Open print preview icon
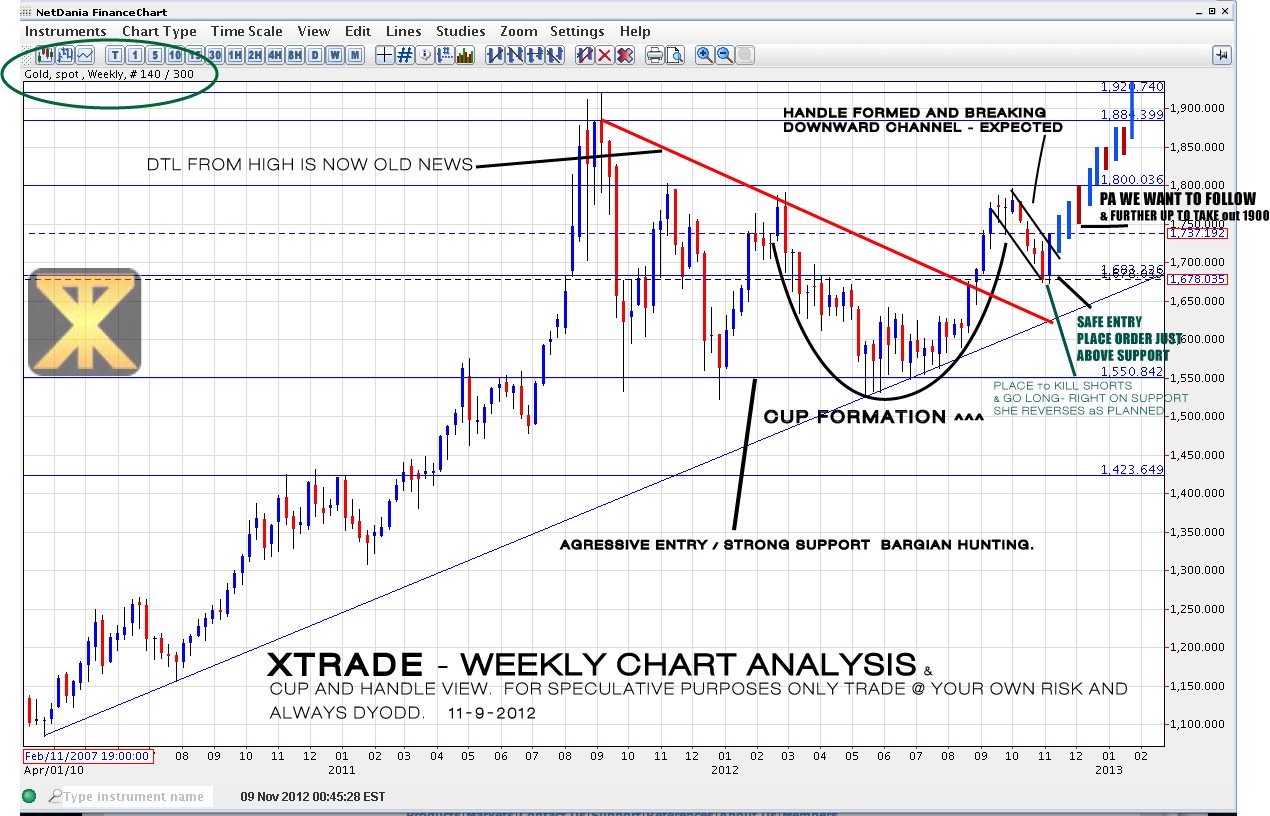The width and height of the screenshot is (1270, 816). 675,55
